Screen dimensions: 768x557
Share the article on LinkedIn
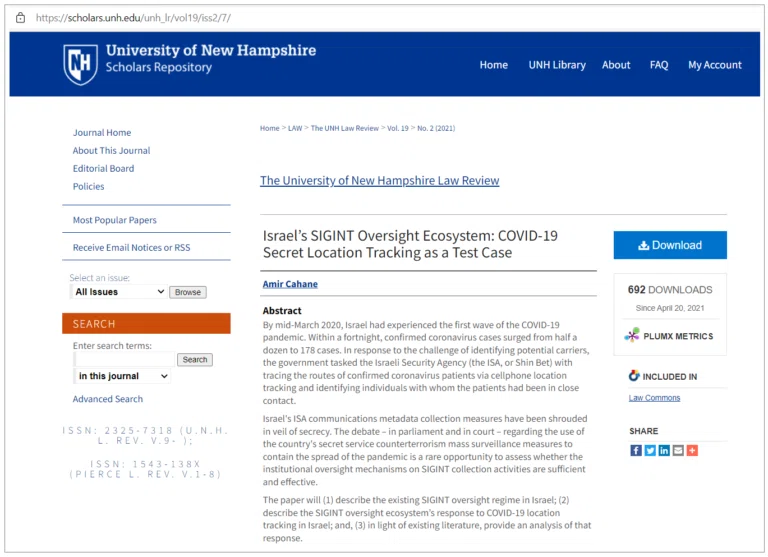pyautogui.click(x=664, y=450)
